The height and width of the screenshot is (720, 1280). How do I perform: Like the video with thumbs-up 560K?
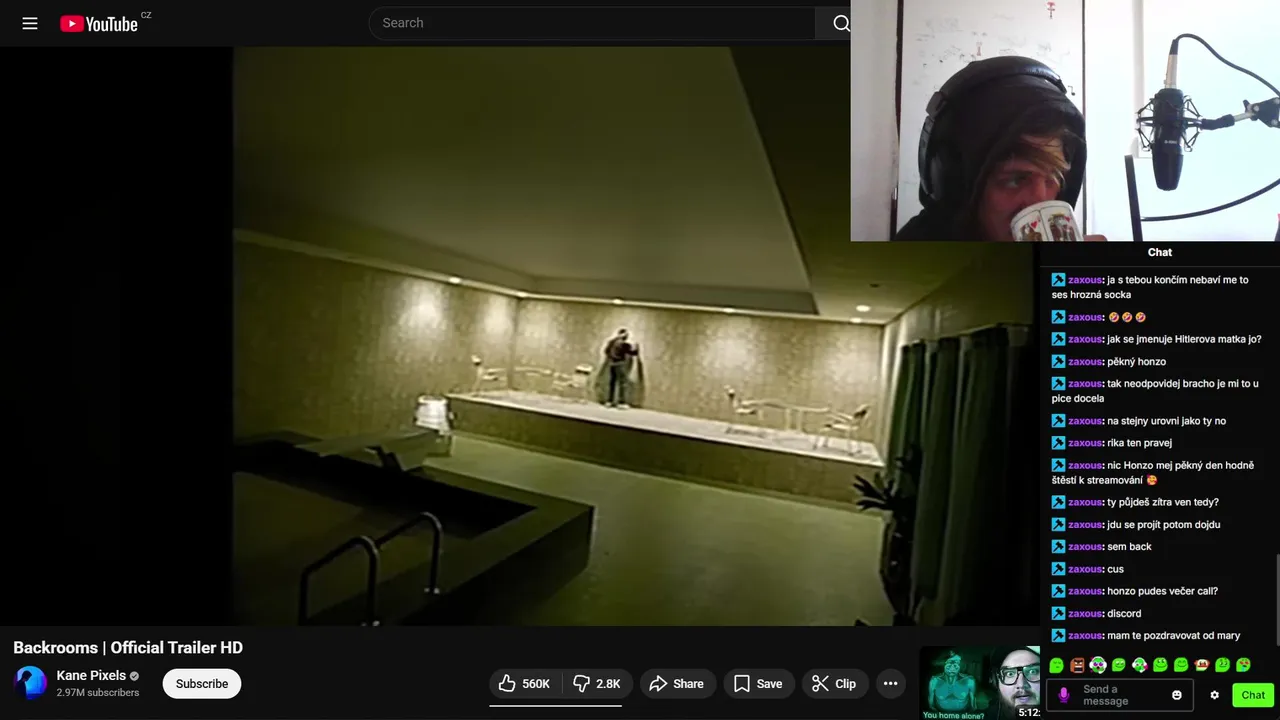[525, 684]
